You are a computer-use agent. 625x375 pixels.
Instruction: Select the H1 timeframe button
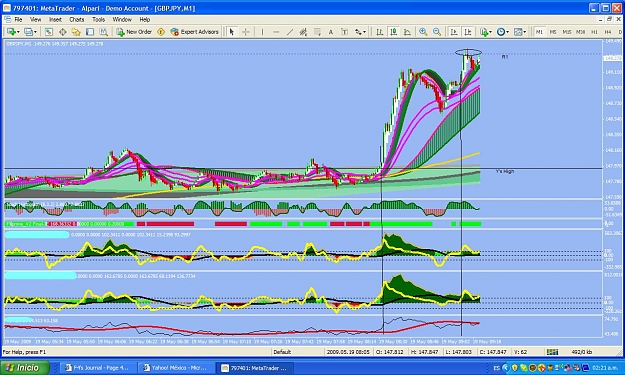(594, 32)
